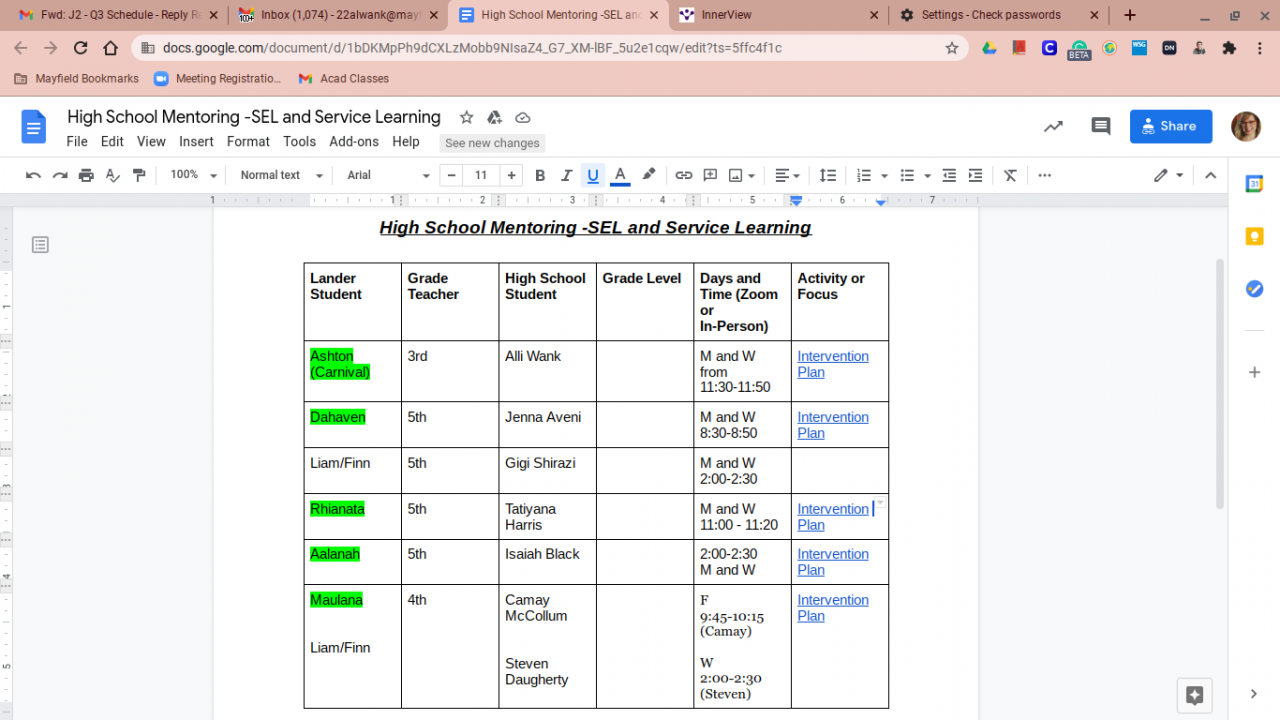
Task: Click Clear formatting icon
Action: pos(1010,175)
